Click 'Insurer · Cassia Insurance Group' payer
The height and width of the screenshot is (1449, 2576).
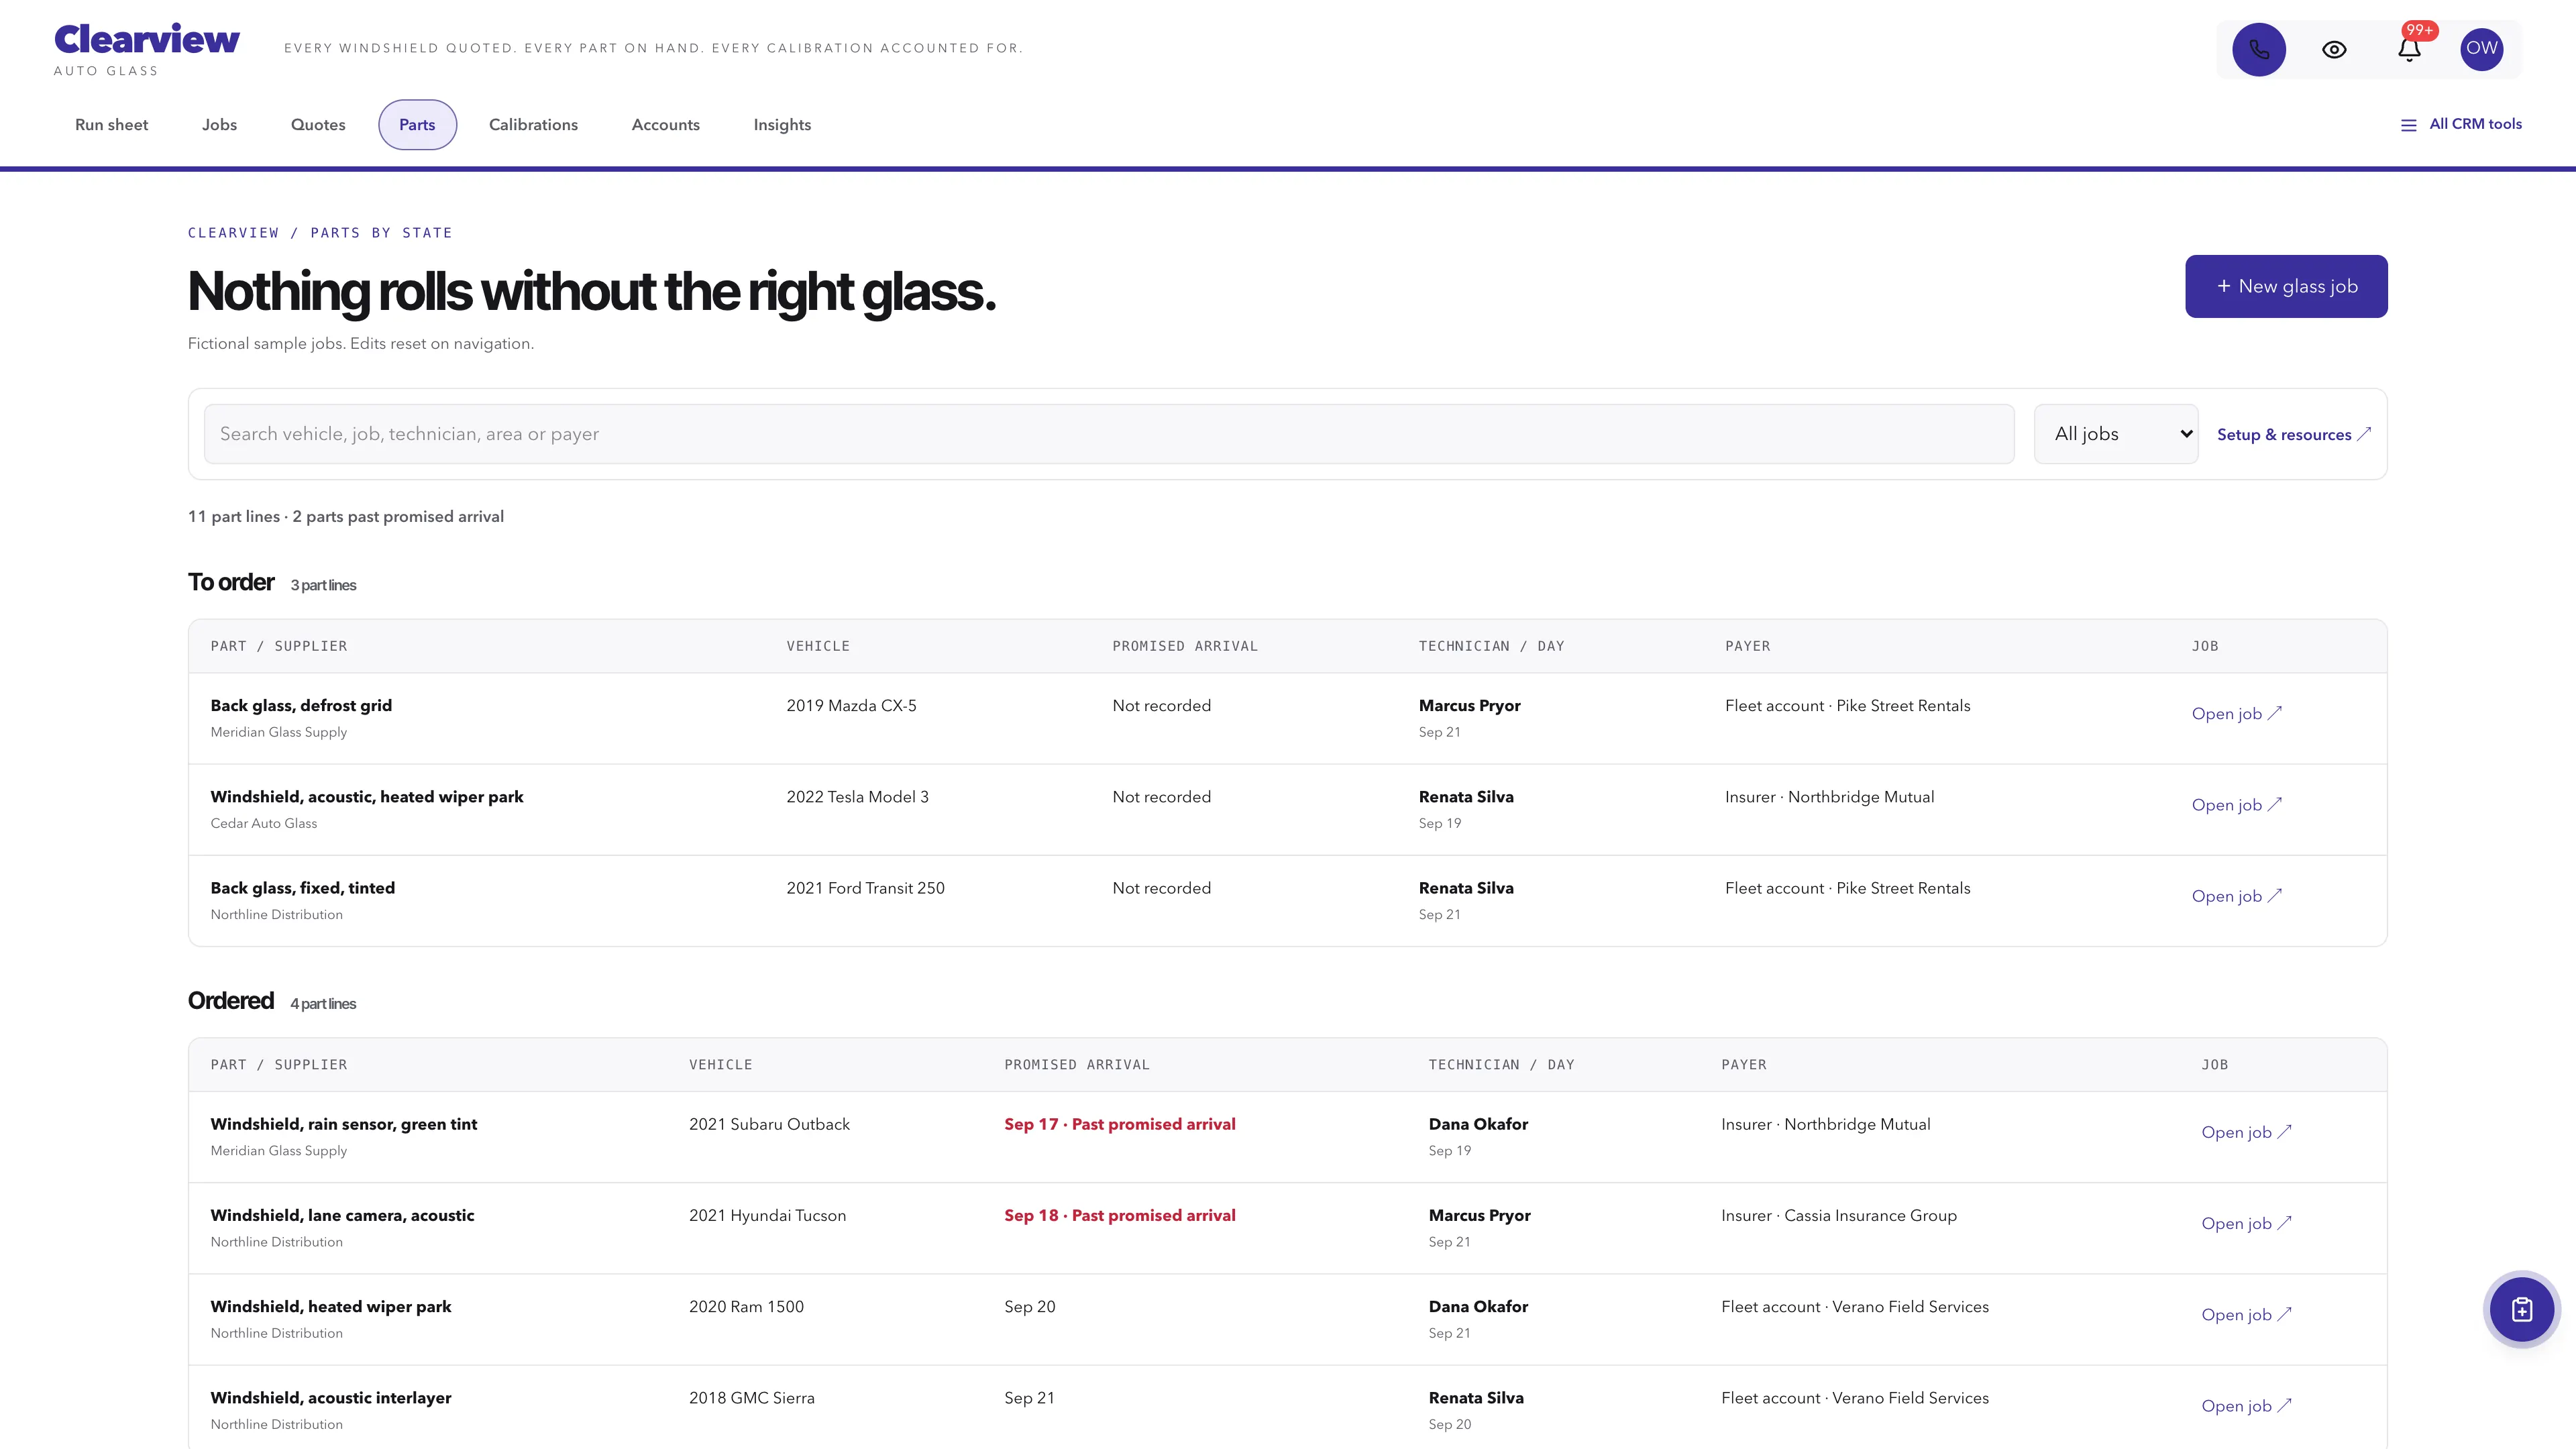pos(1839,1215)
